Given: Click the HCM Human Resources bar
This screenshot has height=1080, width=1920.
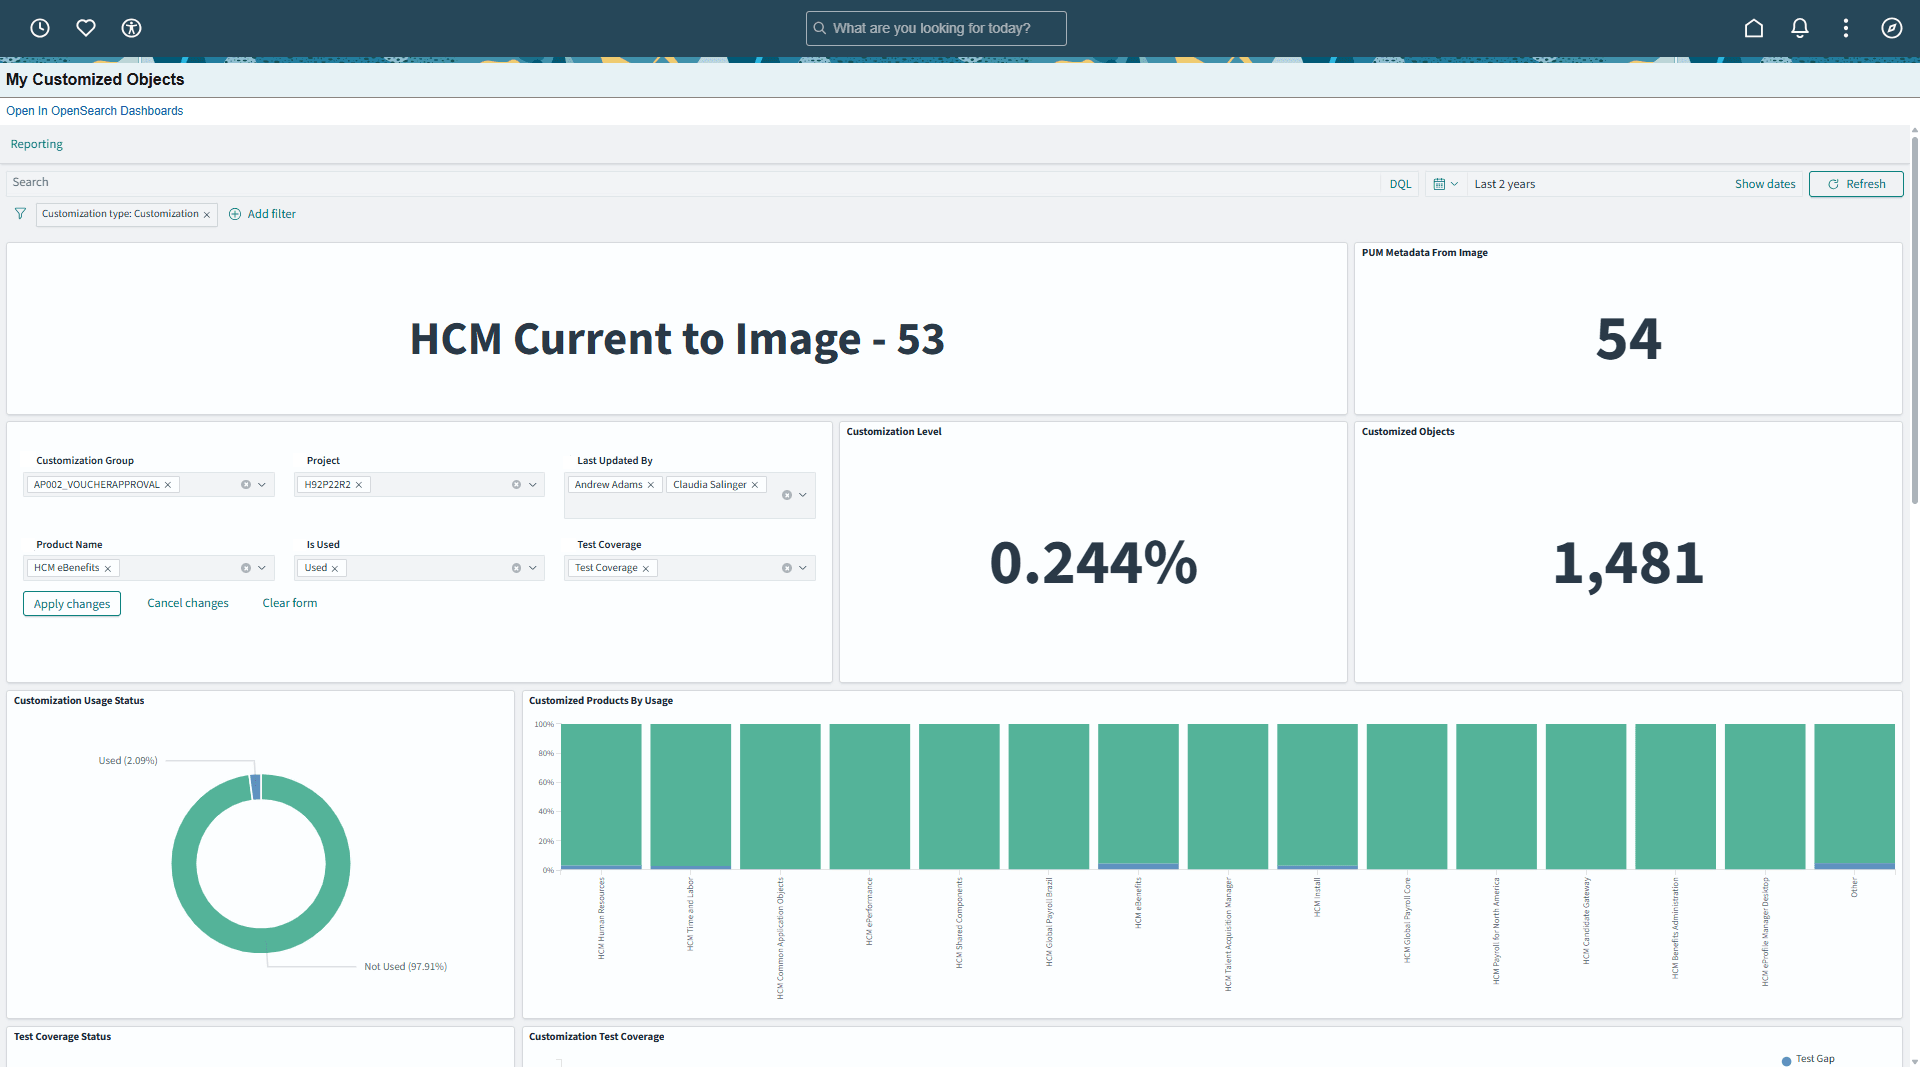Looking at the screenshot, I should tap(601, 796).
